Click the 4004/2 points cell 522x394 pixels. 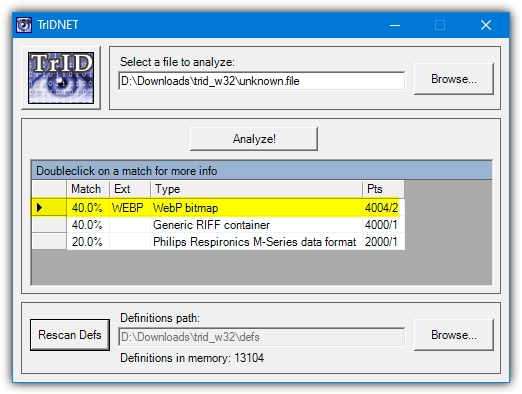pyautogui.click(x=383, y=208)
